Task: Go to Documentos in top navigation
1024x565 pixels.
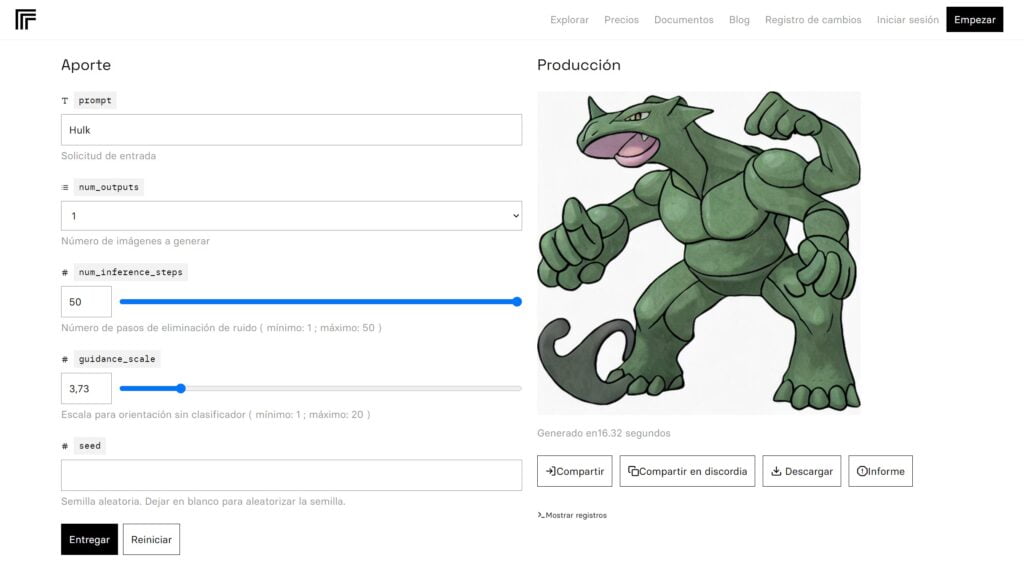Action: pyautogui.click(x=684, y=20)
